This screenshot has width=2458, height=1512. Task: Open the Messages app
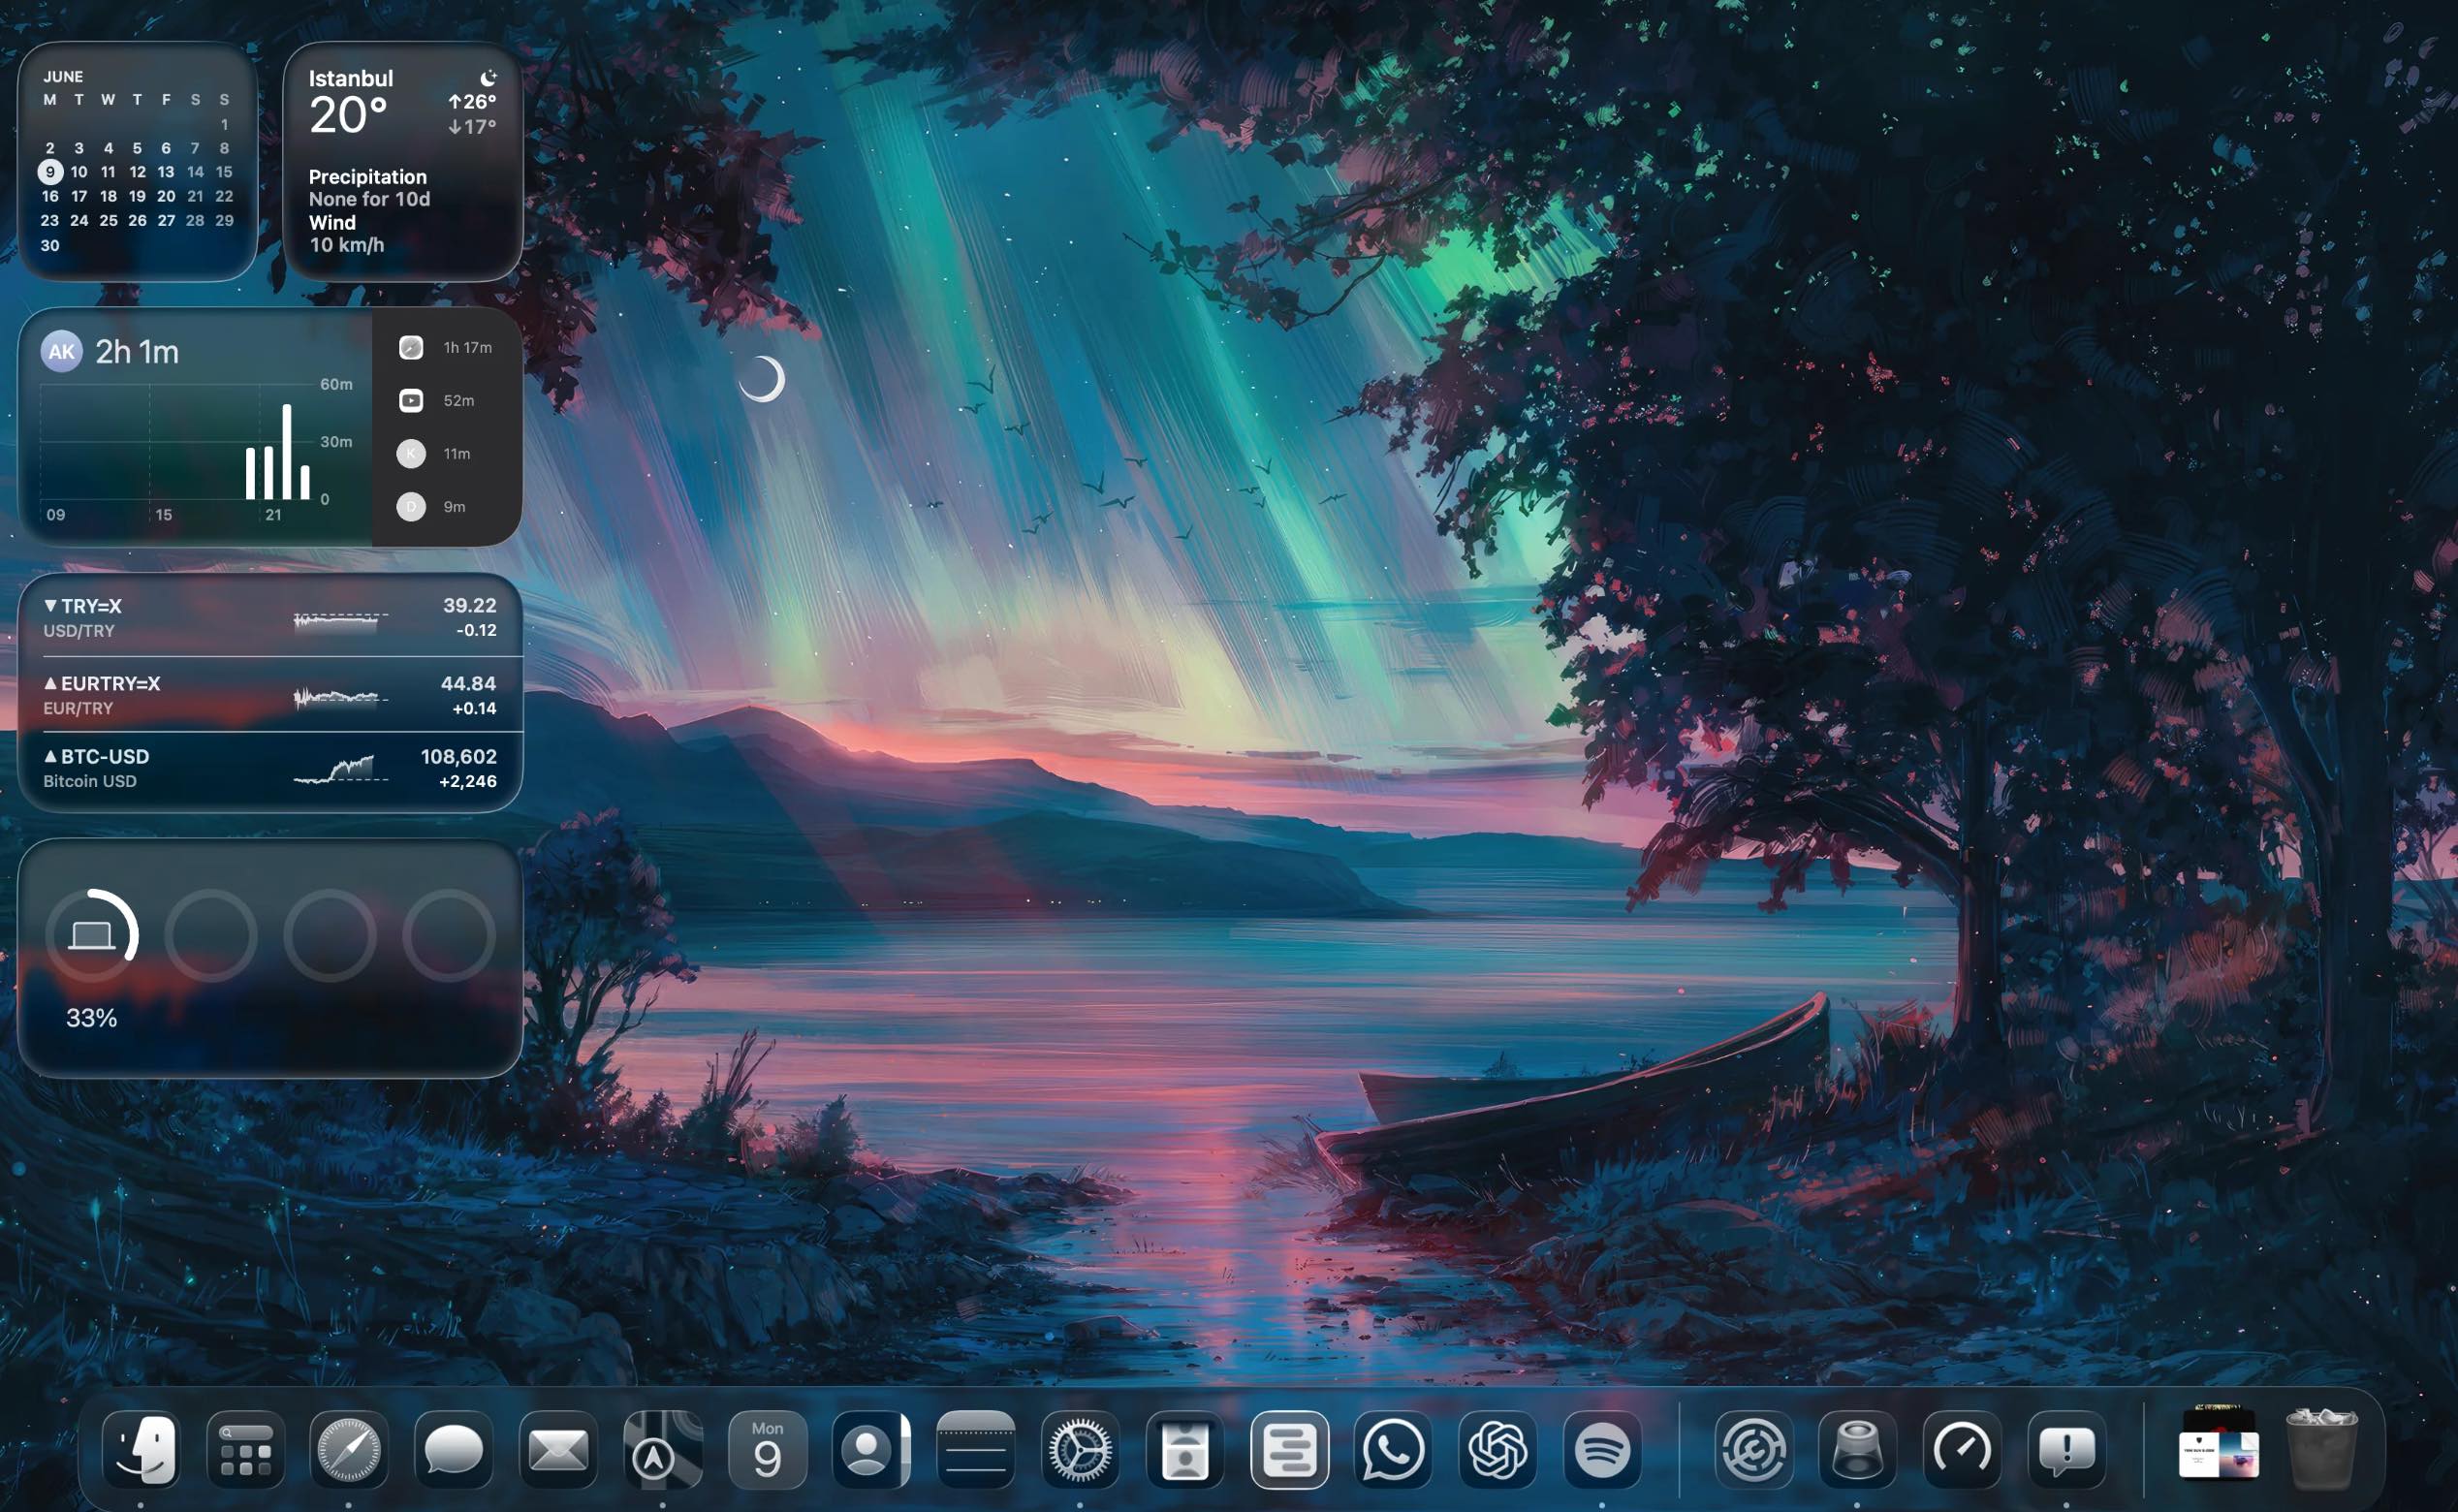point(453,1449)
